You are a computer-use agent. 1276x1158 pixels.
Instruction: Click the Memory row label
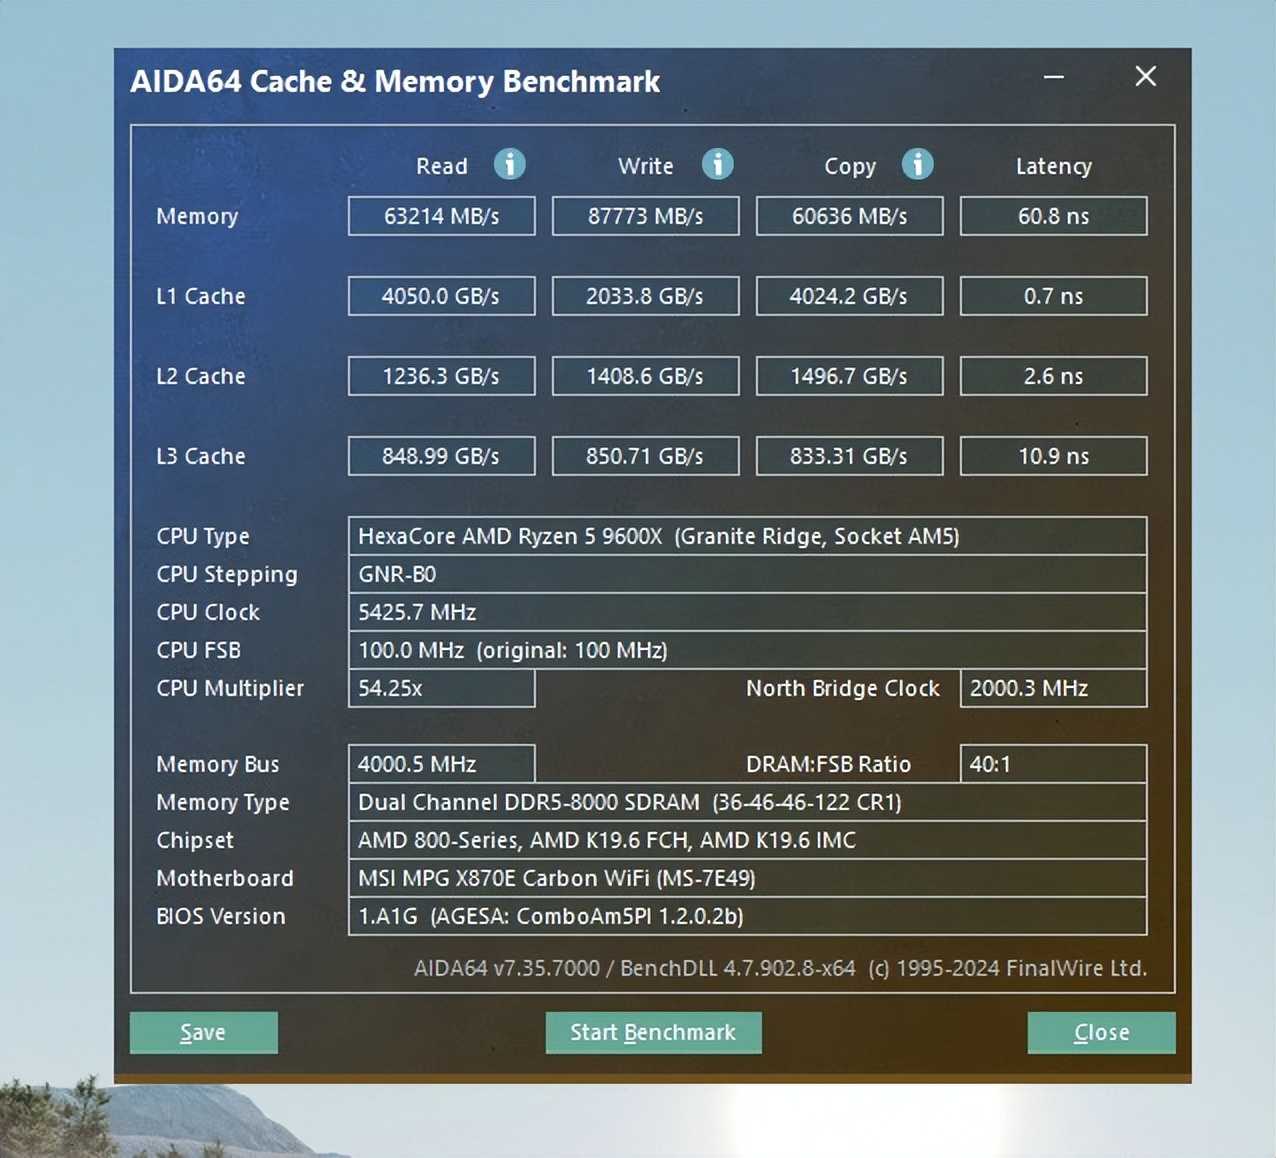pyautogui.click(x=197, y=217)
